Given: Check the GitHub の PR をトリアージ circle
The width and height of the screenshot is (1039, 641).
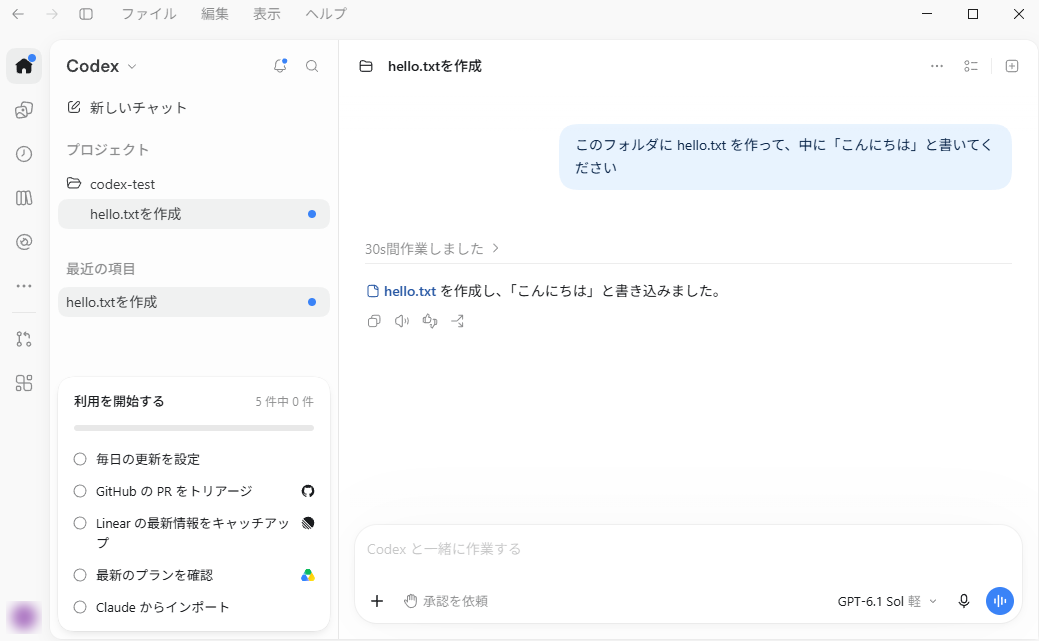Looking at the screenshot, I should (x=80, y=491).
